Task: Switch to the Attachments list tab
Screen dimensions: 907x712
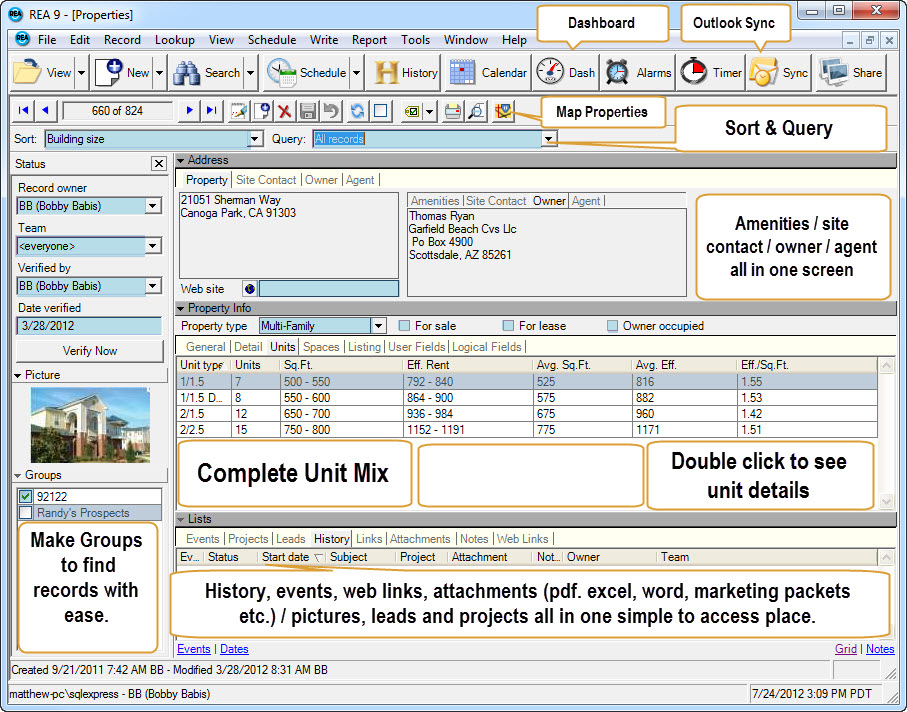Action: pyautogui.click(x=420, y=539)
